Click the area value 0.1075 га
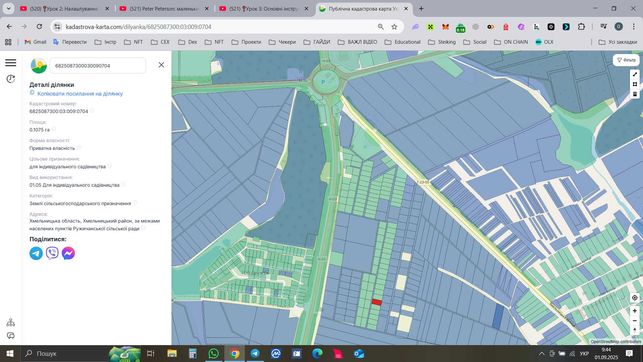 pyautogui.click(x=39, y=130)
